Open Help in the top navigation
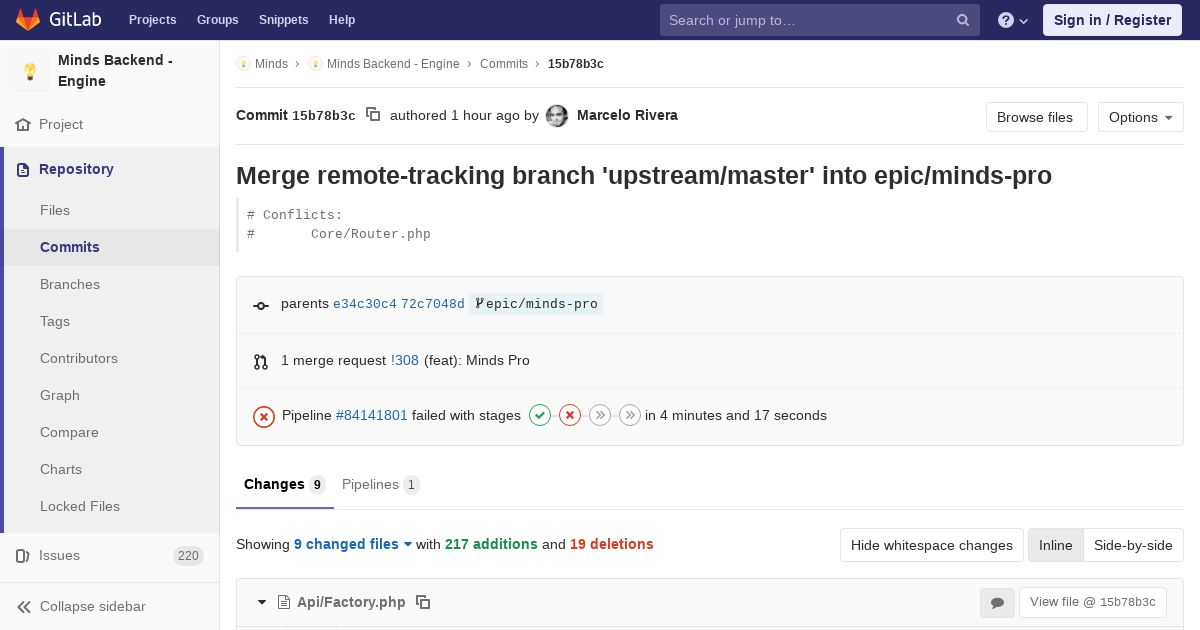1200x630 pixels. pyautogui.click(x=342, y=20)
